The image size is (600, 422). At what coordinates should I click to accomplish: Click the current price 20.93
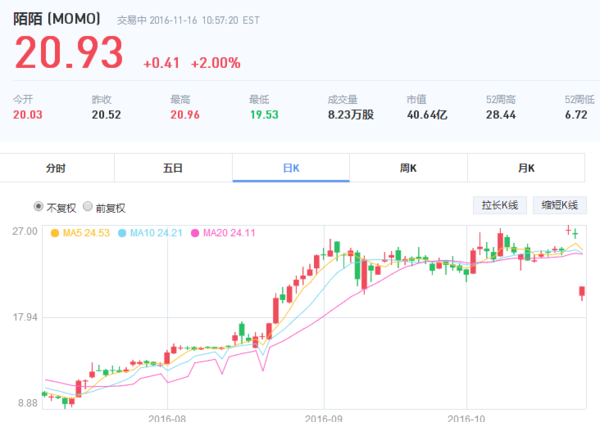pos(69,52)
